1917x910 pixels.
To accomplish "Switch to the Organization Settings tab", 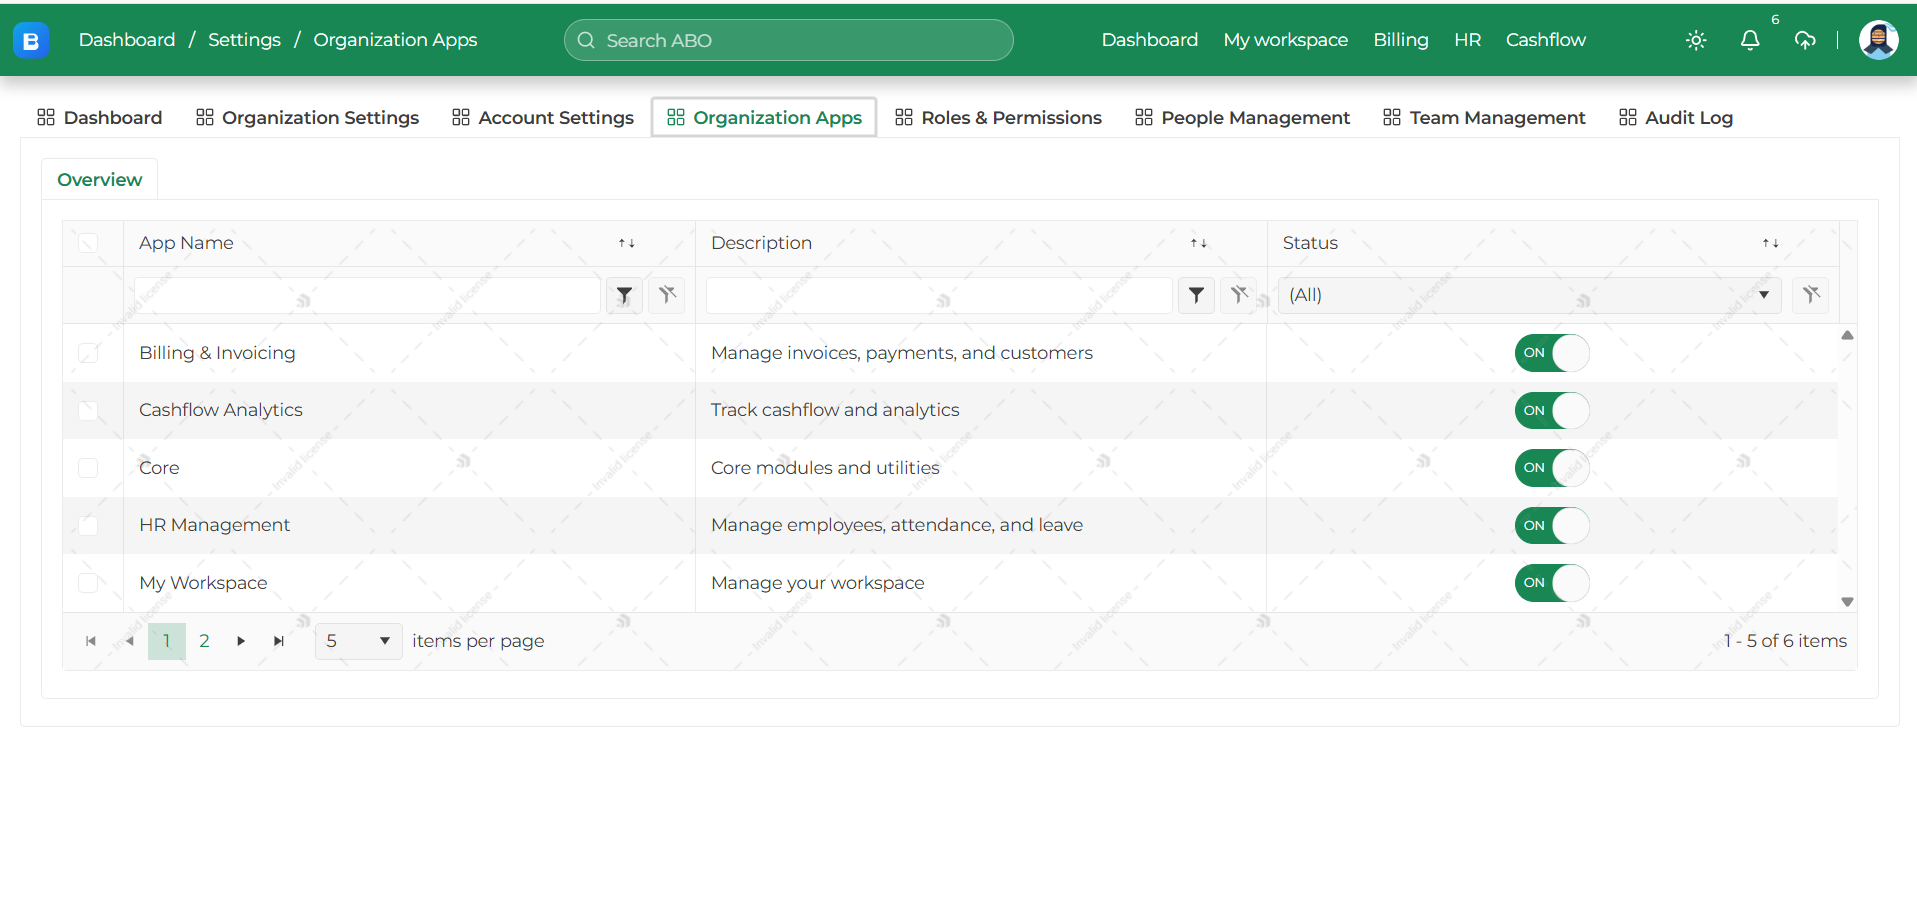I will 308,118.
